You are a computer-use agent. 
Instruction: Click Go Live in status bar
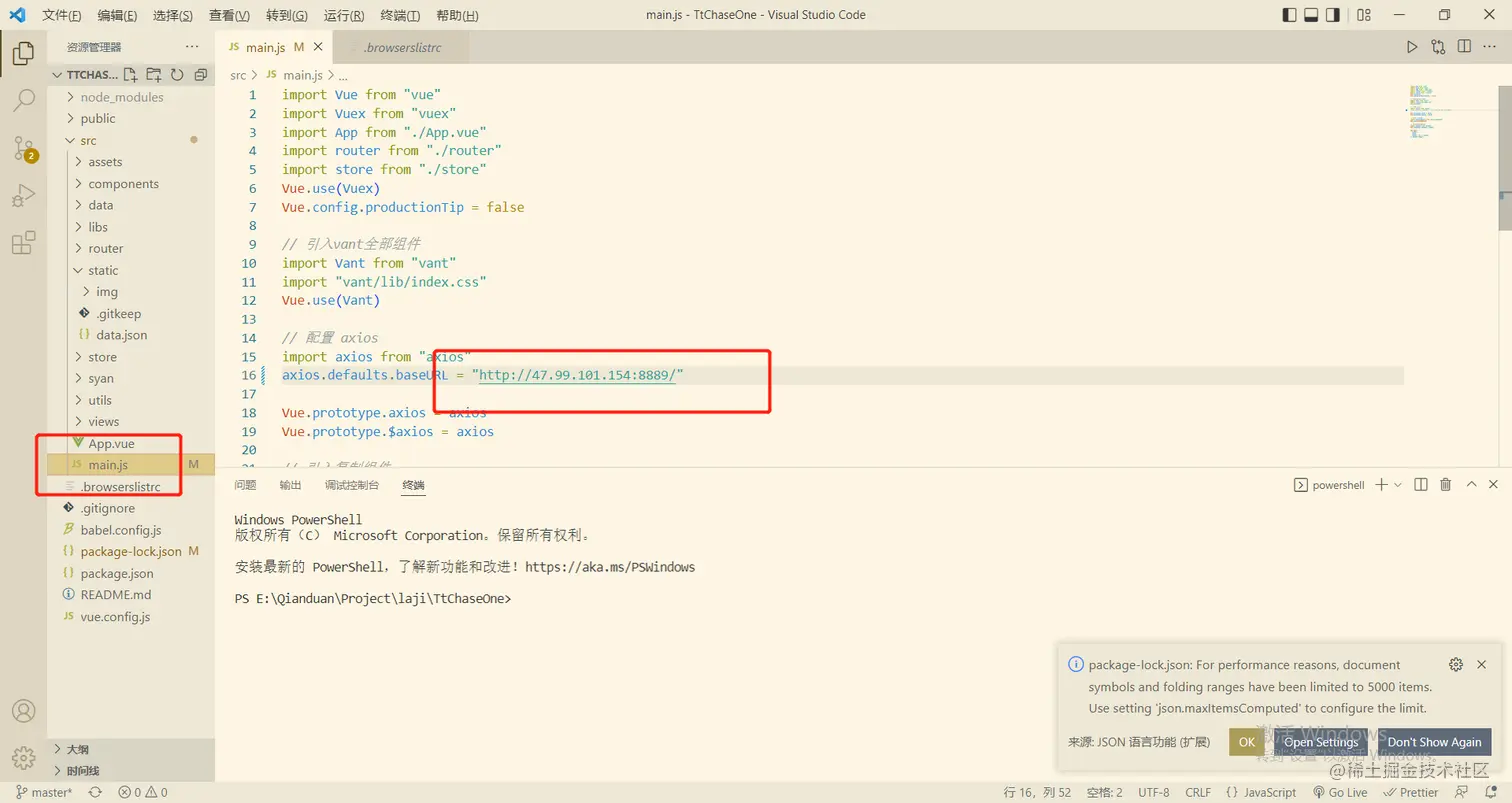tap(1339, 792)
